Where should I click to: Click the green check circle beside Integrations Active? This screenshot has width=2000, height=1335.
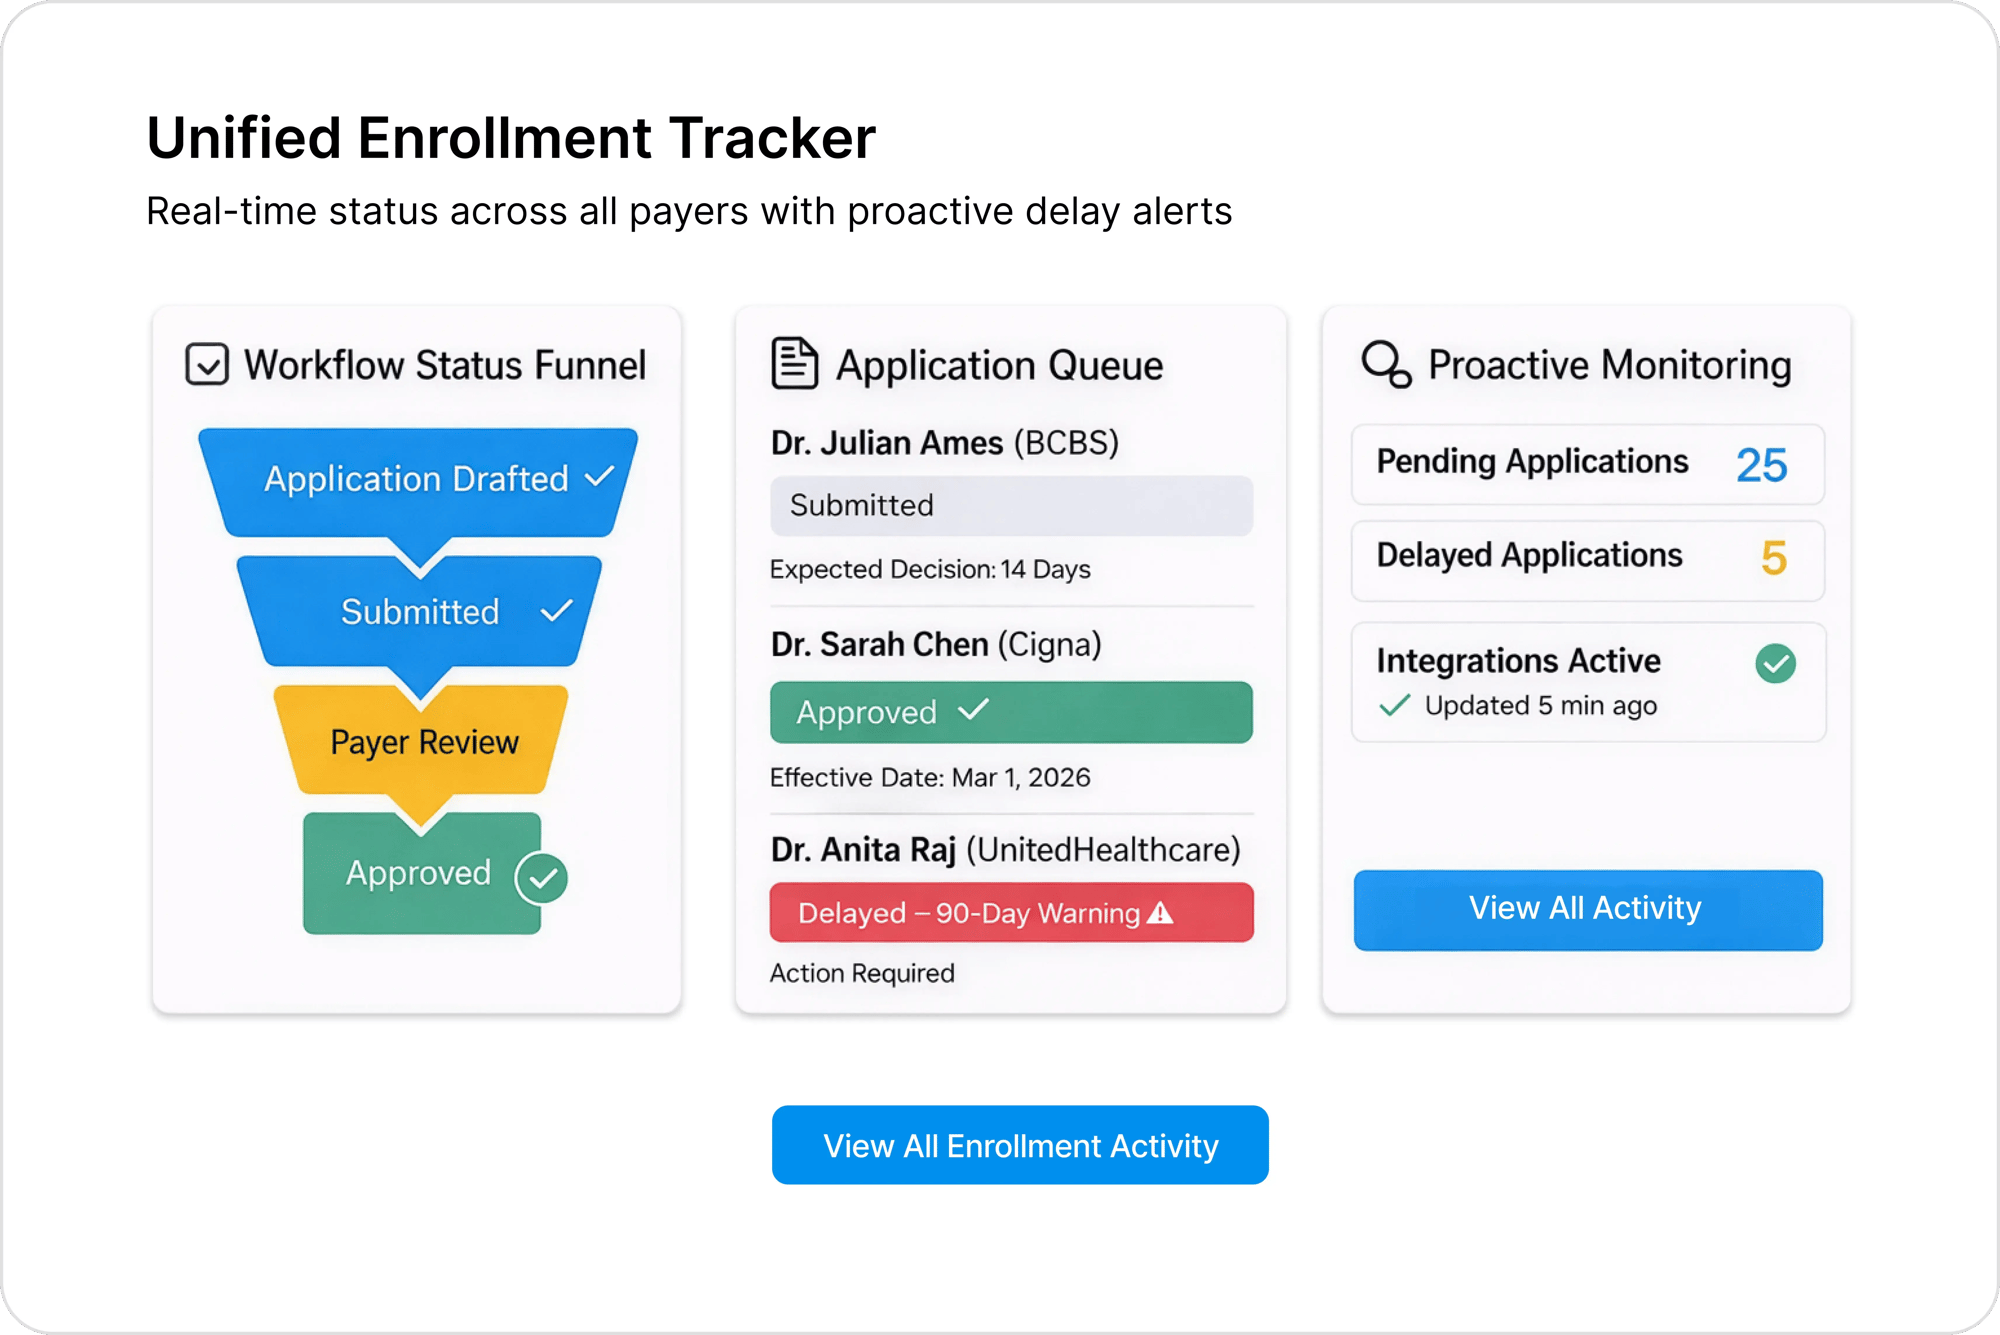[x=1777, y=660]
